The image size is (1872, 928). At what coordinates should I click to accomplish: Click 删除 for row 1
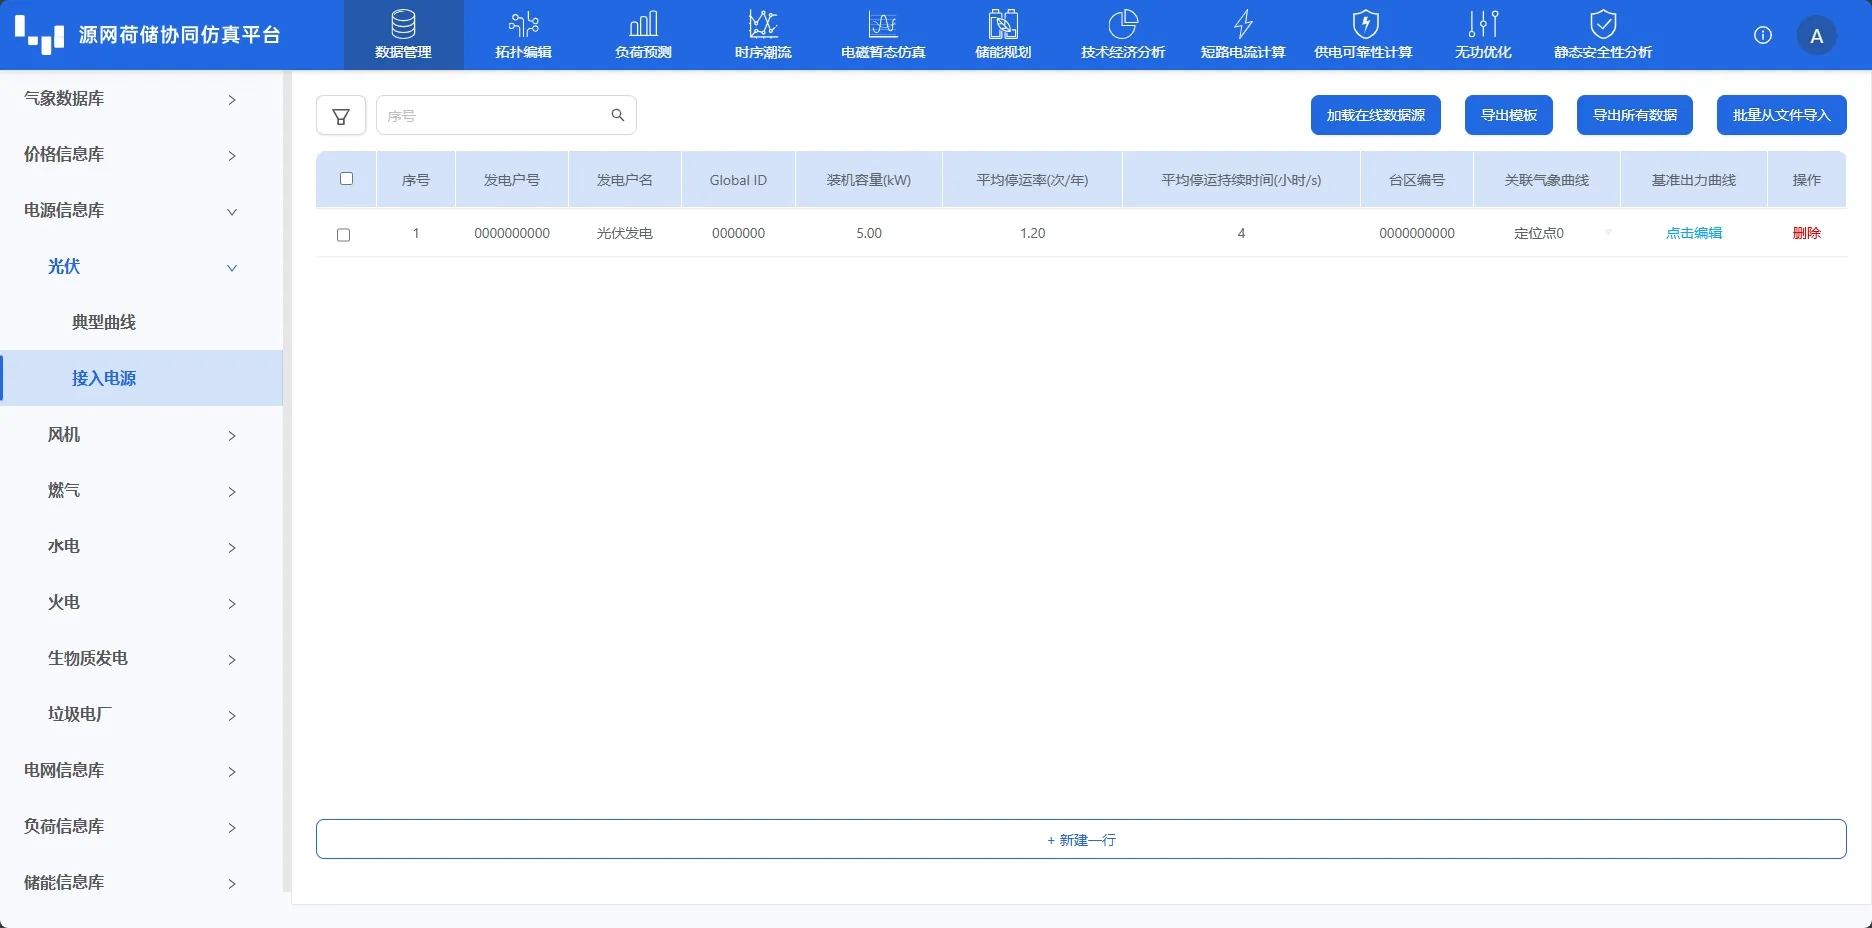[1807, 233]
